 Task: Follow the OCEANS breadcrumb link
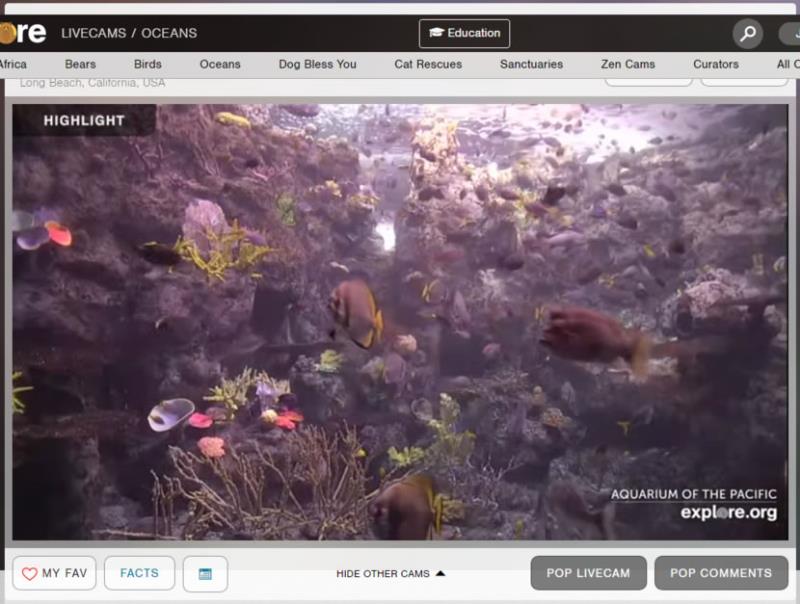pyautogui.click(x=169, y=33)
